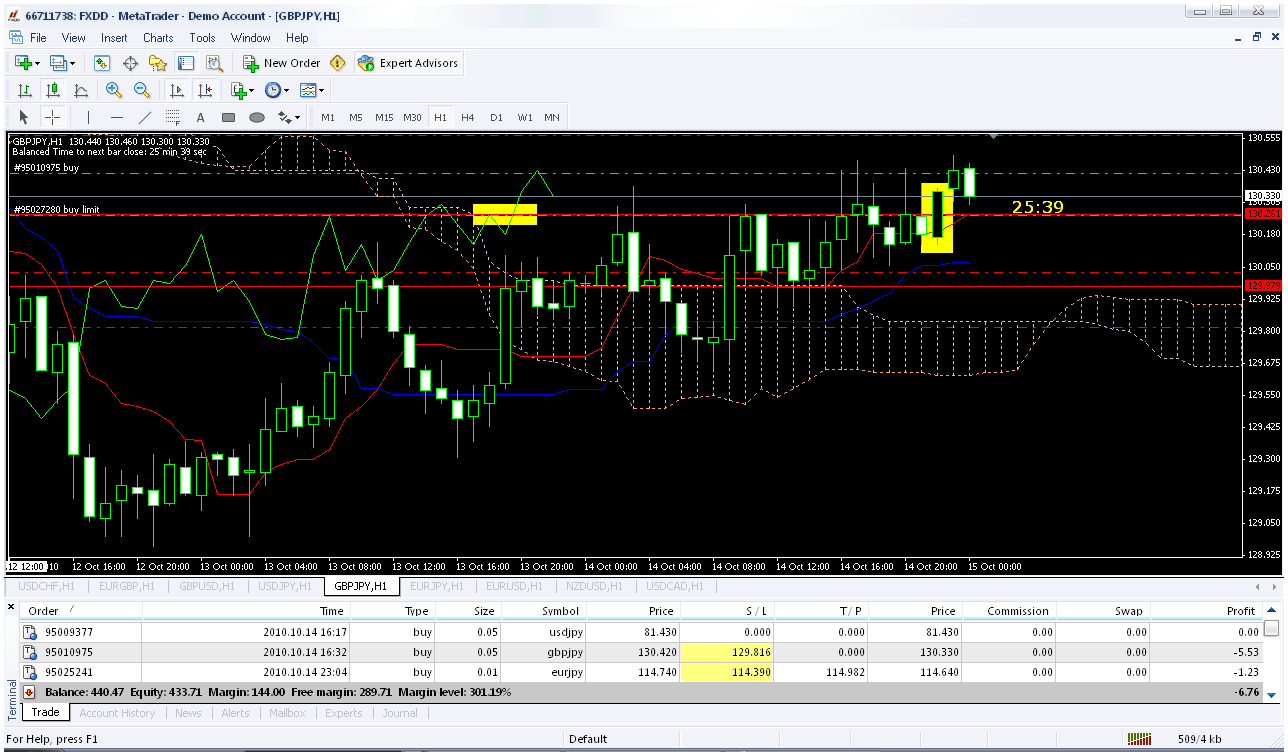Switch to the EURJPY,H1 chart tab
This screenshot has width=1288, height=752.
click(436, 586)
